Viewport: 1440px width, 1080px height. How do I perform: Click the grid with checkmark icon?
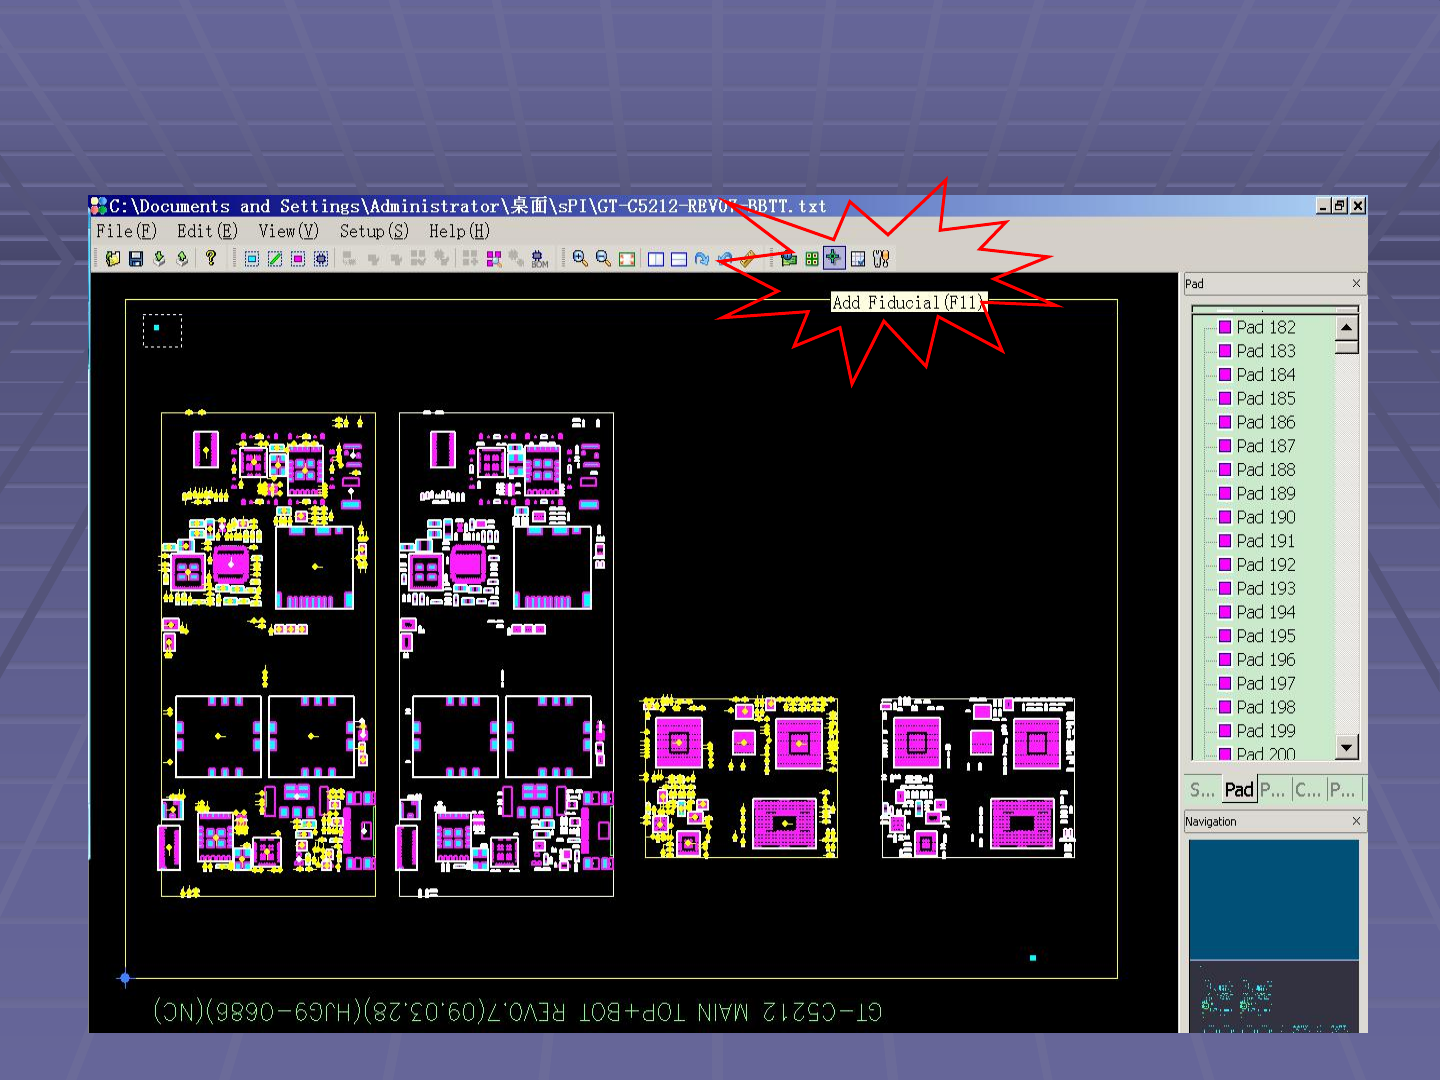click(x=858, y=259)
